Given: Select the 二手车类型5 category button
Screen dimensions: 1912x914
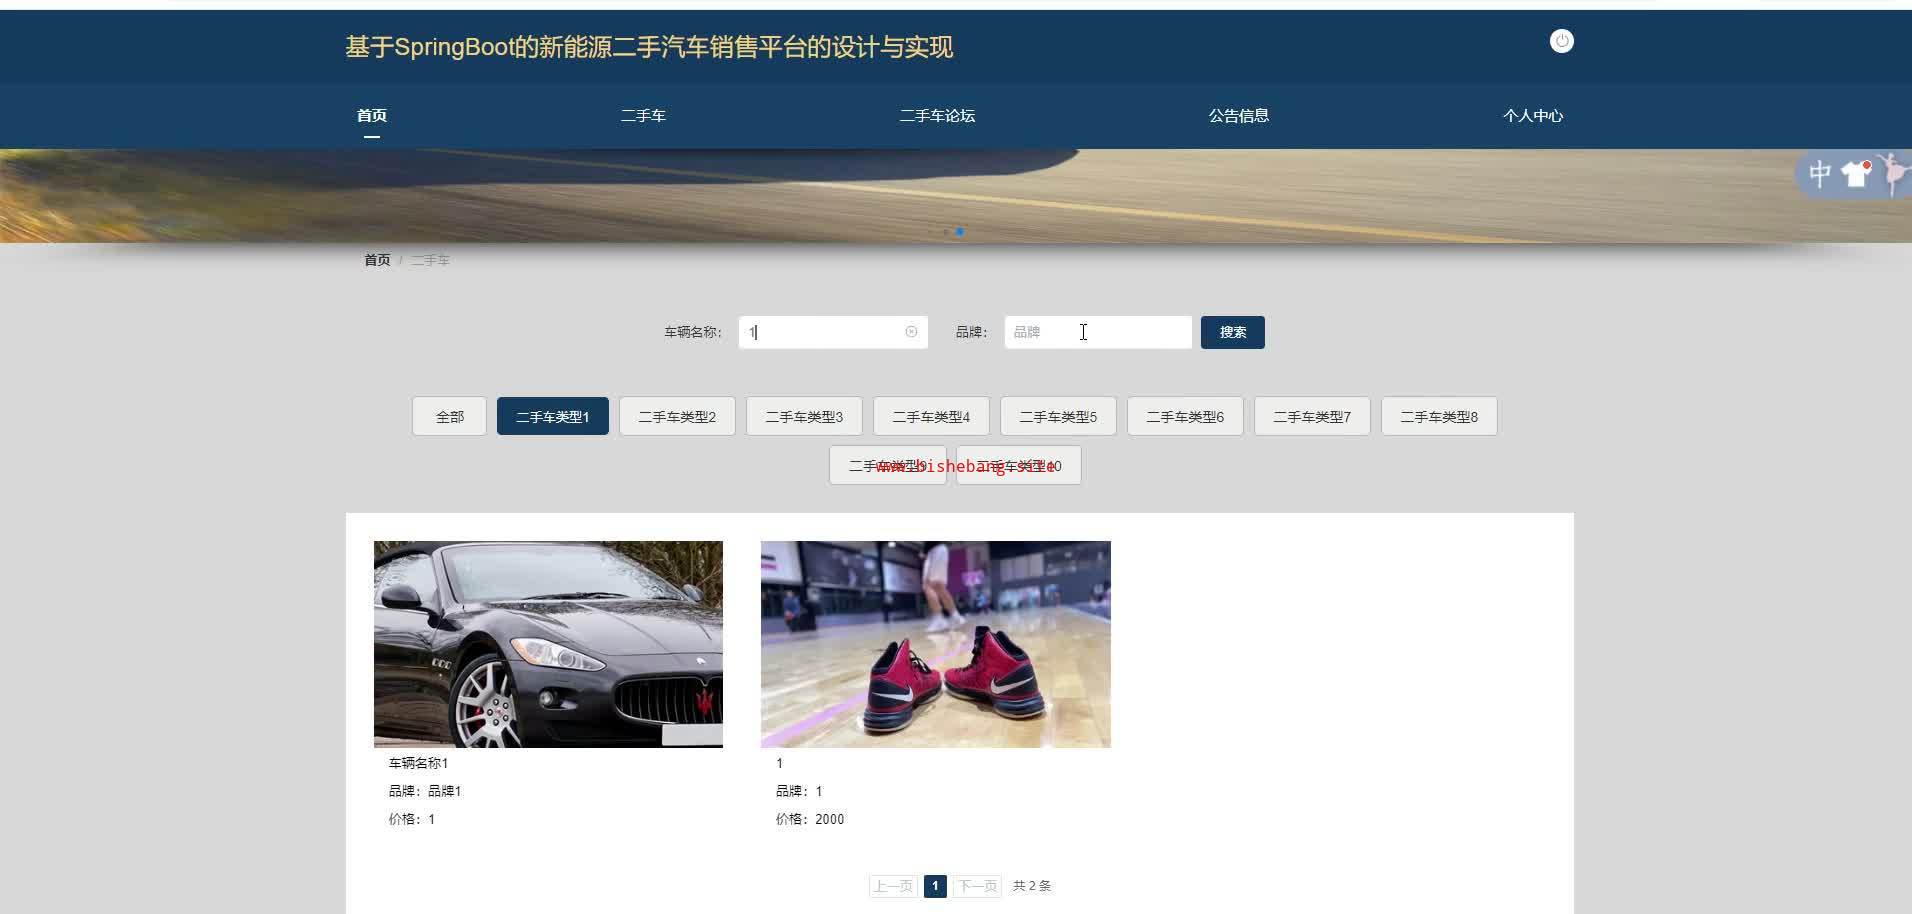Looking at the screenshot, I should click(x=1058, y=416).
